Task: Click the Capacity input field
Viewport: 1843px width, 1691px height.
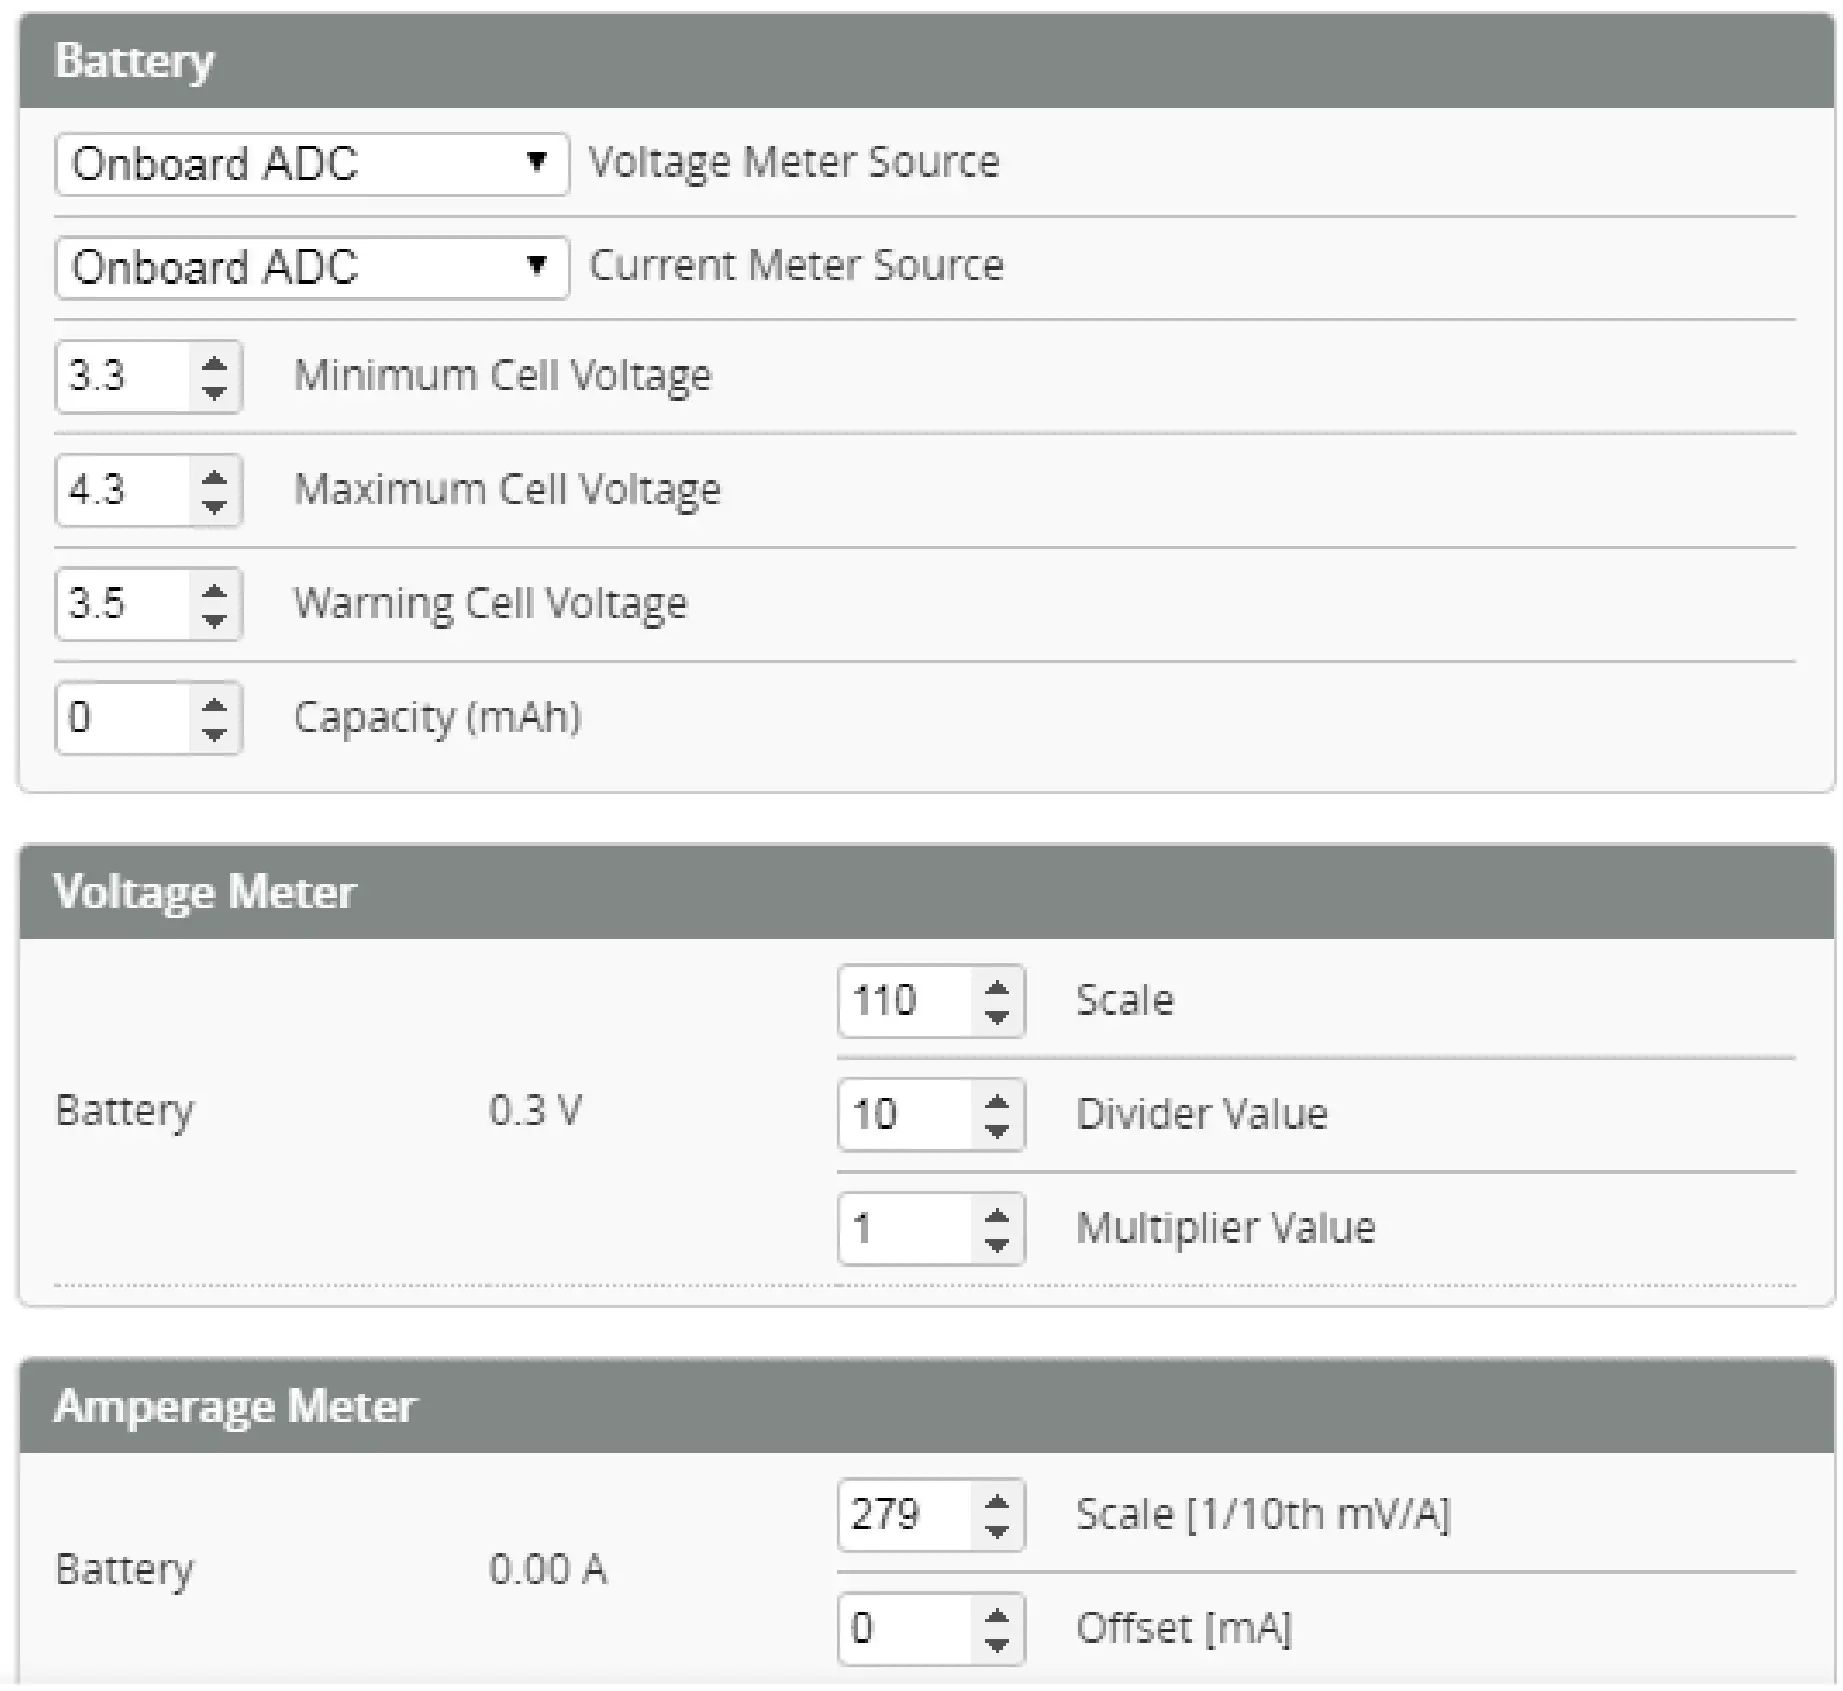Action: [120, 717]
